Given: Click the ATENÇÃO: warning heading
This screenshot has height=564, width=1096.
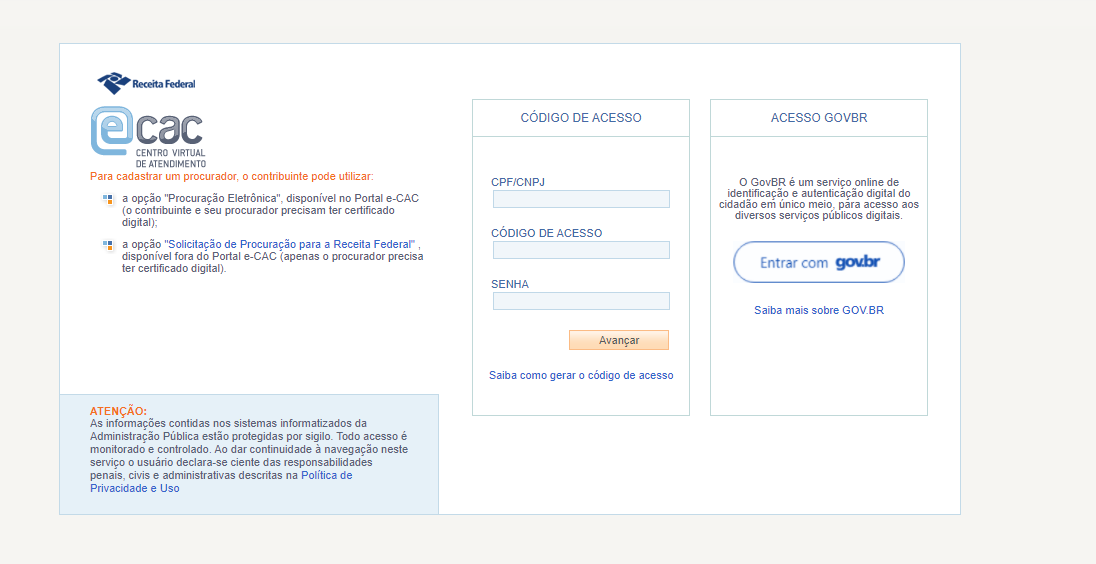Looking at the screenshot, I should (x=118, y=411).
